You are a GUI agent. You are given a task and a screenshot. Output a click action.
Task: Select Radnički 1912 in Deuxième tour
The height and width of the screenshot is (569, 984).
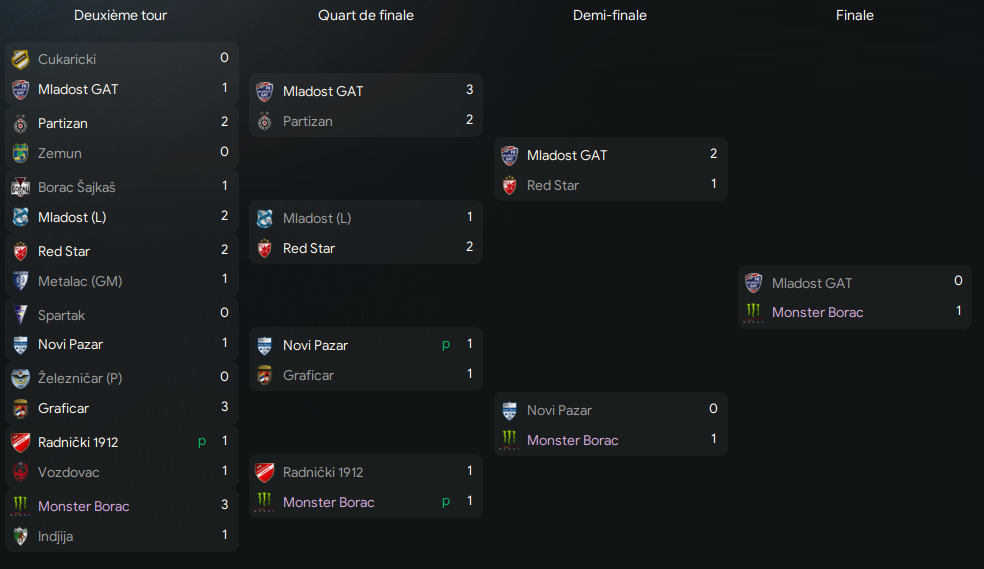78,442
